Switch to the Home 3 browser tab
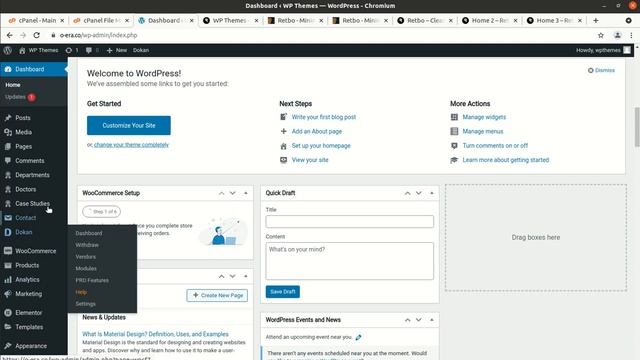640x360 pixels. pyautogui.click(x=554, y=20)
